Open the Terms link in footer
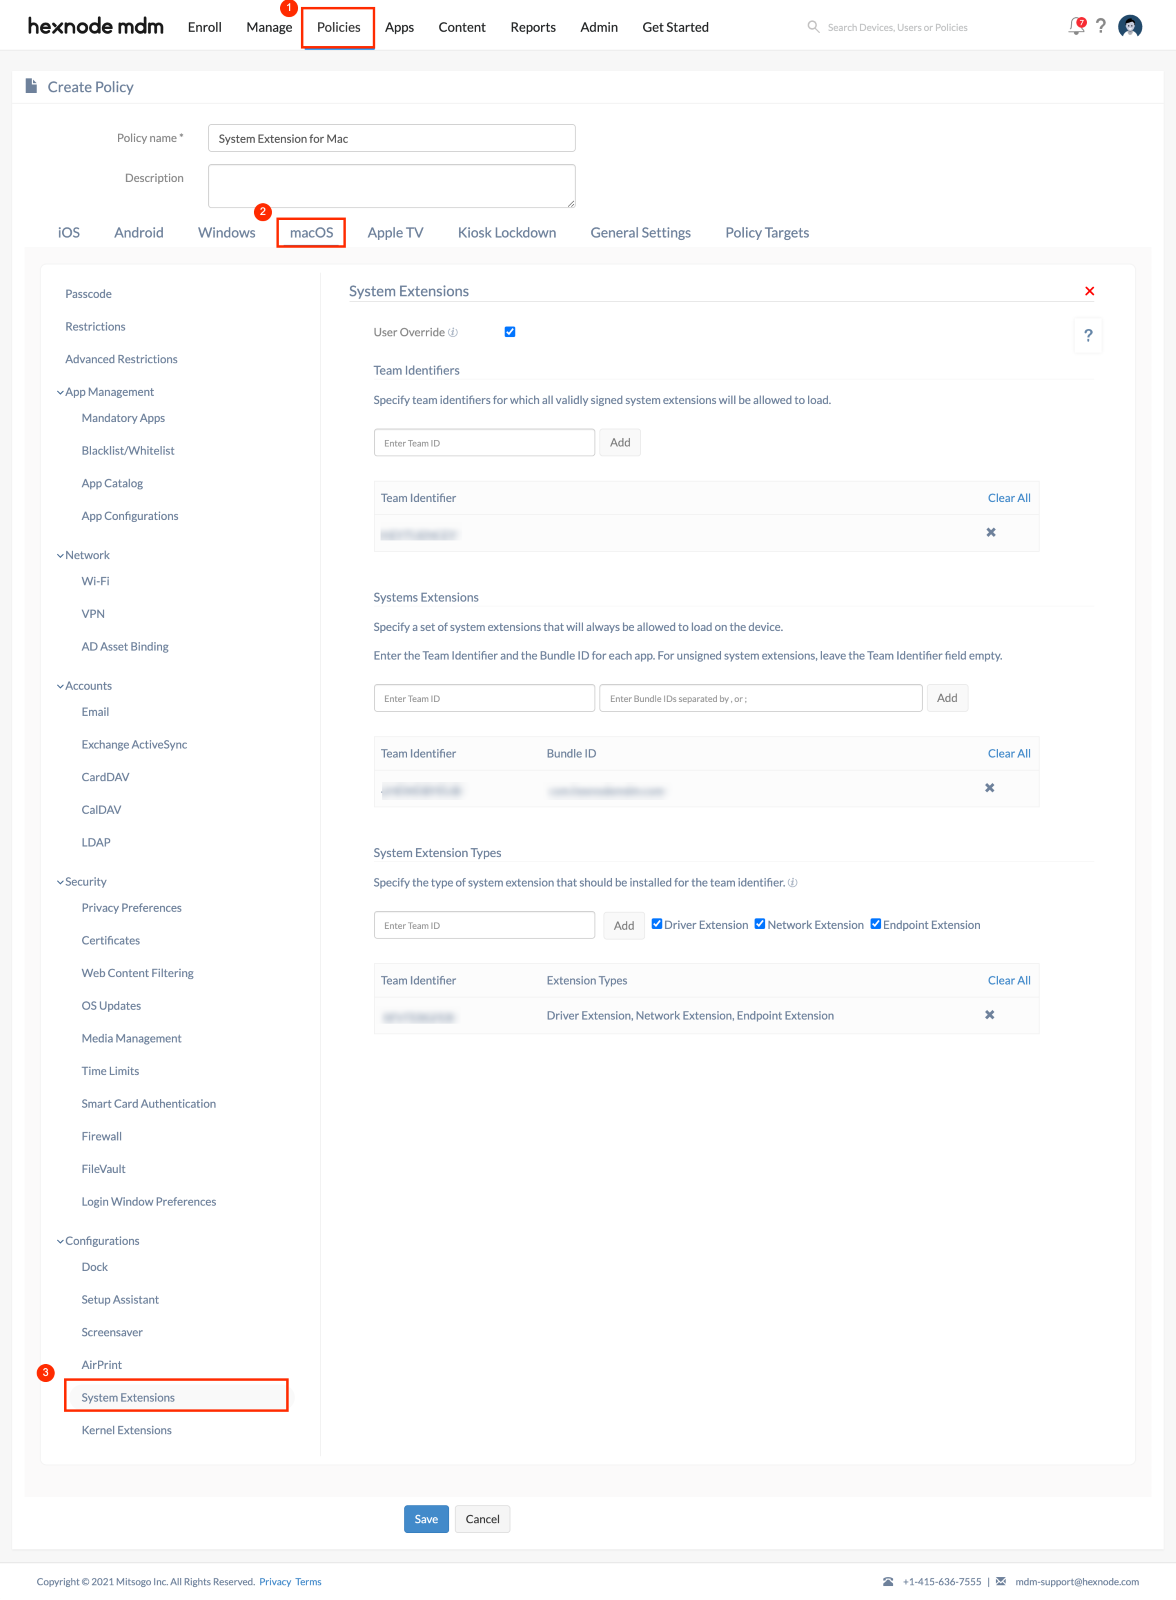This screenshot has width=1176, height=1600. [x=308, y=1582]
